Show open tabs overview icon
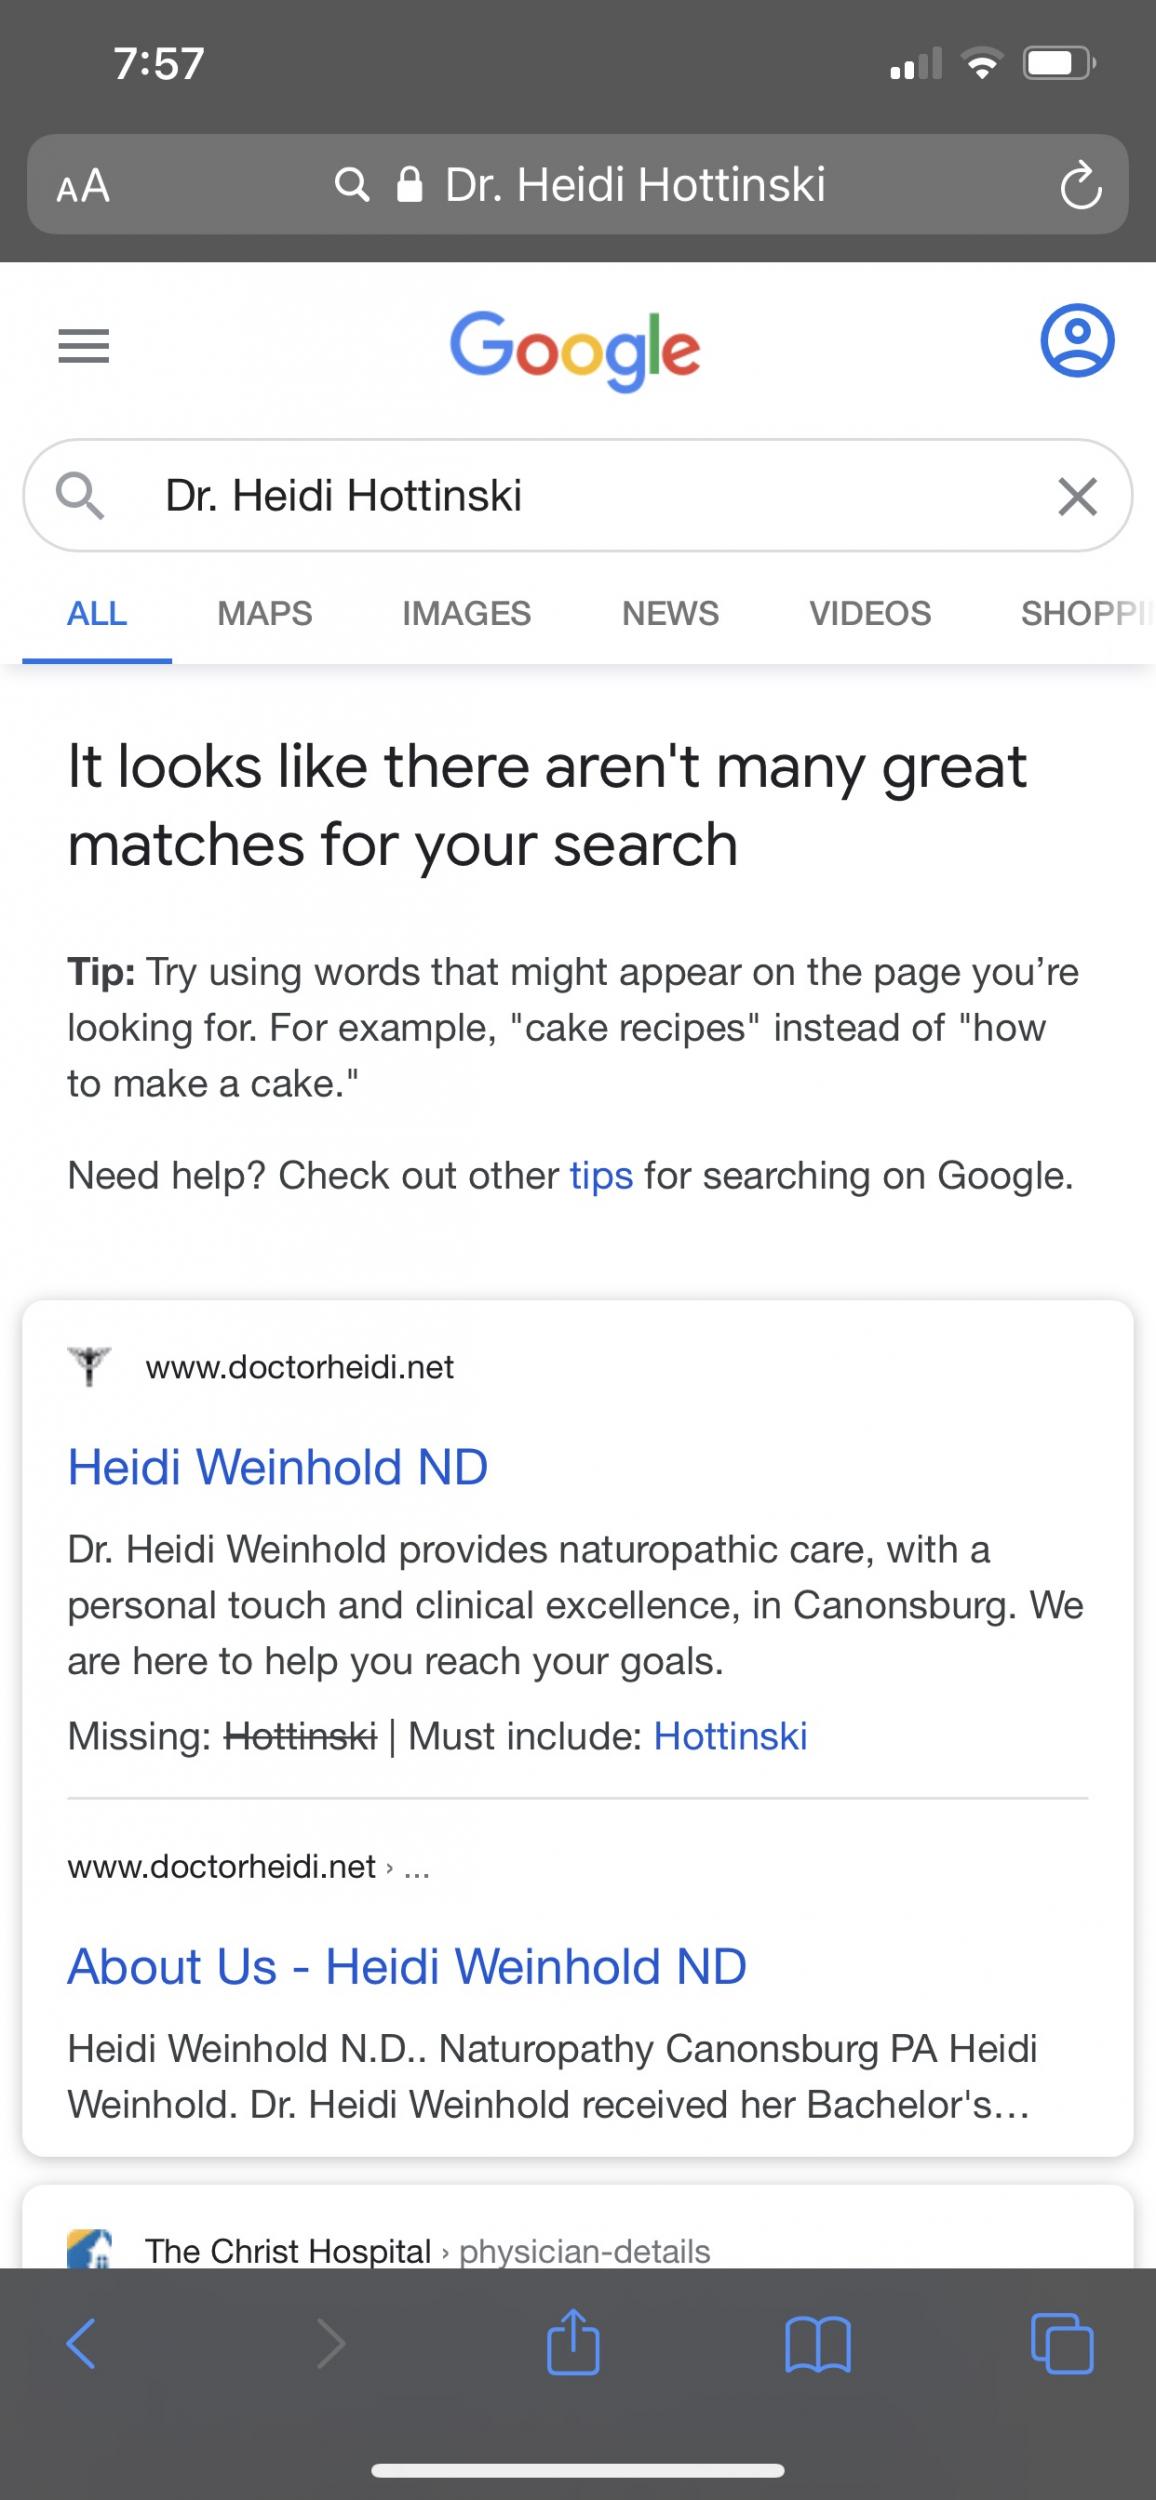This screenshot has height=2500, width=1156. click(1062, 2343)
